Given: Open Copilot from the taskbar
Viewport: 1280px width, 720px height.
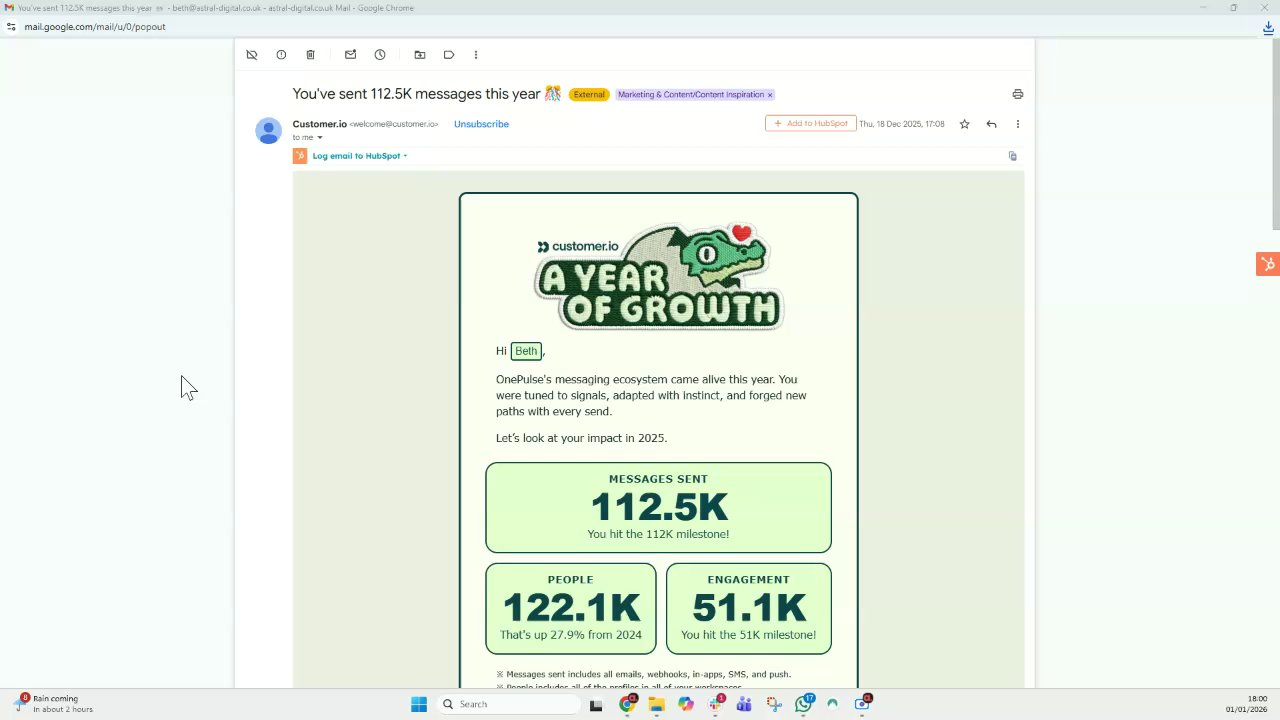Looking at the screenshot, I should point(685,704).
